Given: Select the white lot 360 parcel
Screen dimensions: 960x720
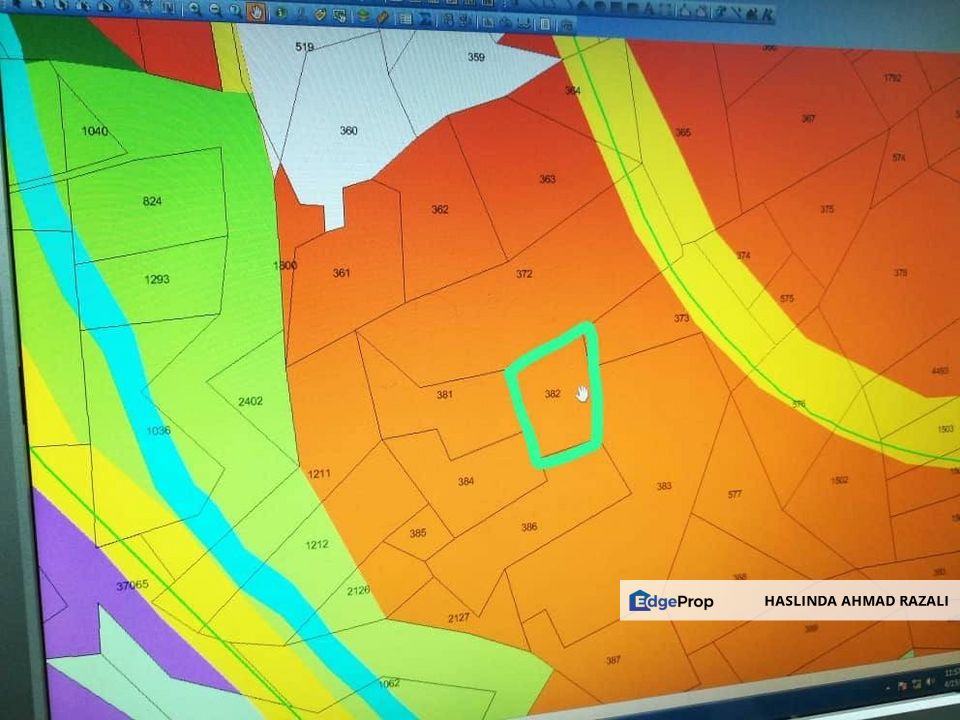Looking at the screenshot, I should 348,131.
